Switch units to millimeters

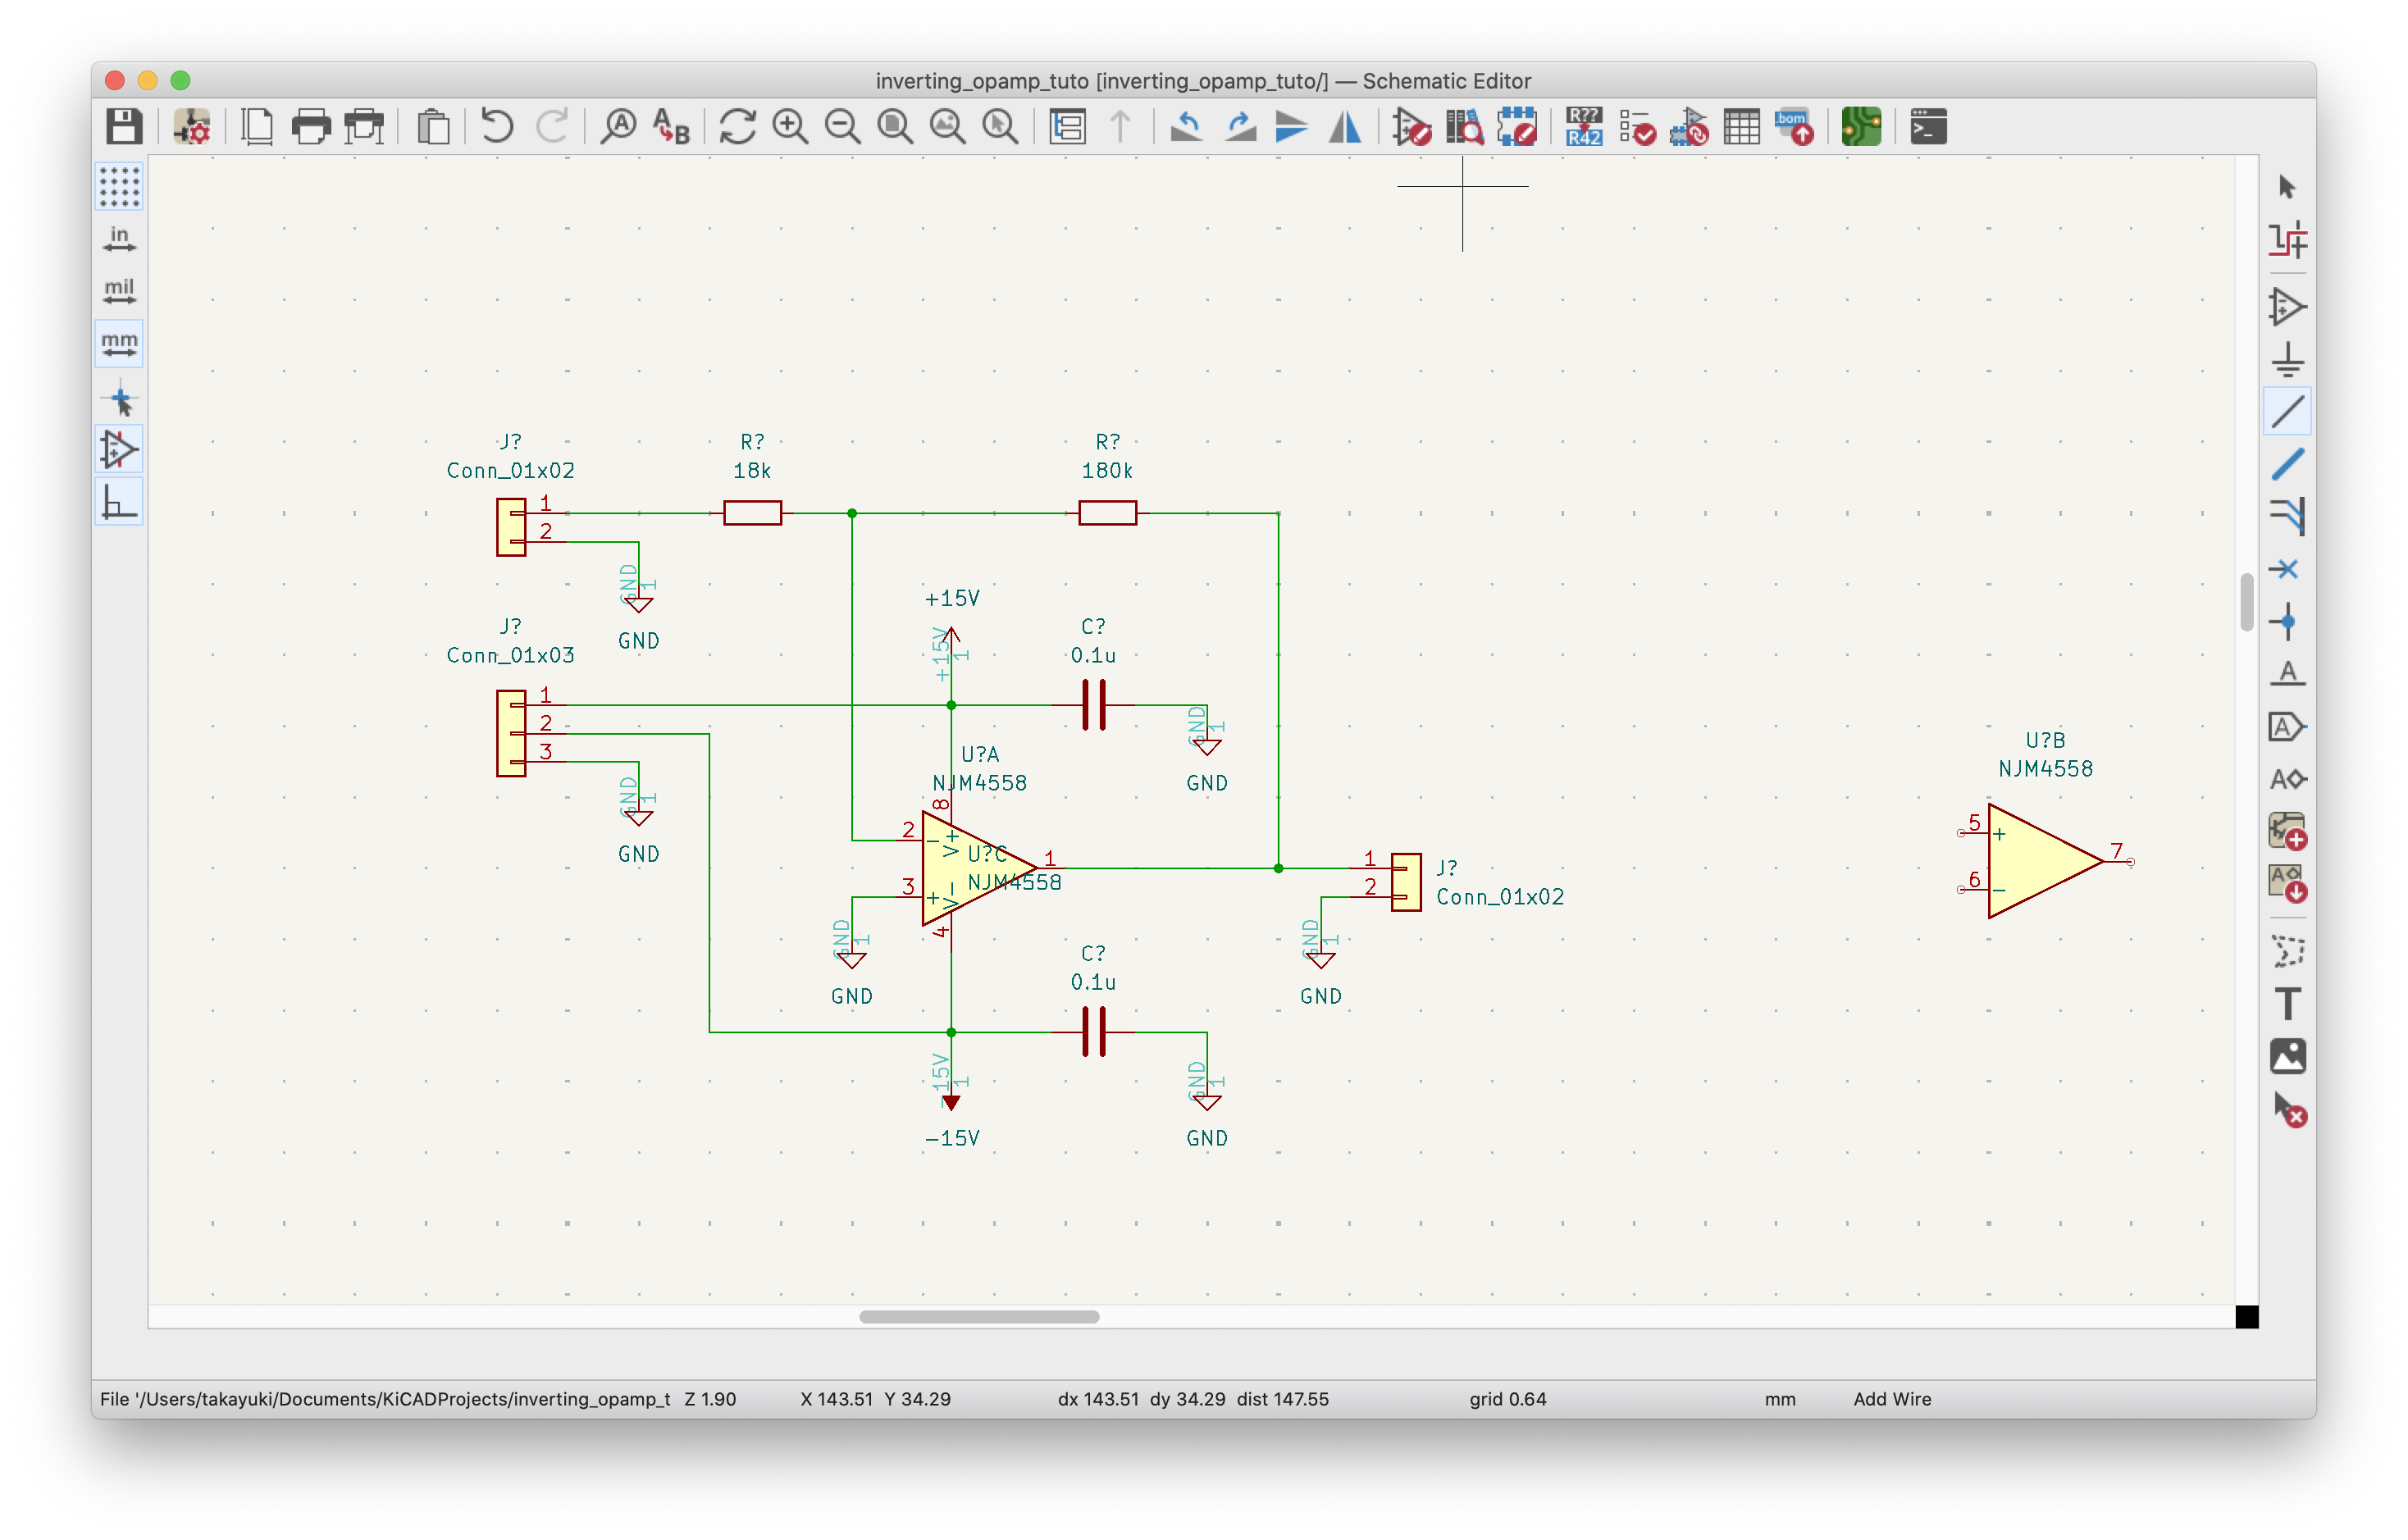click(119, 344)
